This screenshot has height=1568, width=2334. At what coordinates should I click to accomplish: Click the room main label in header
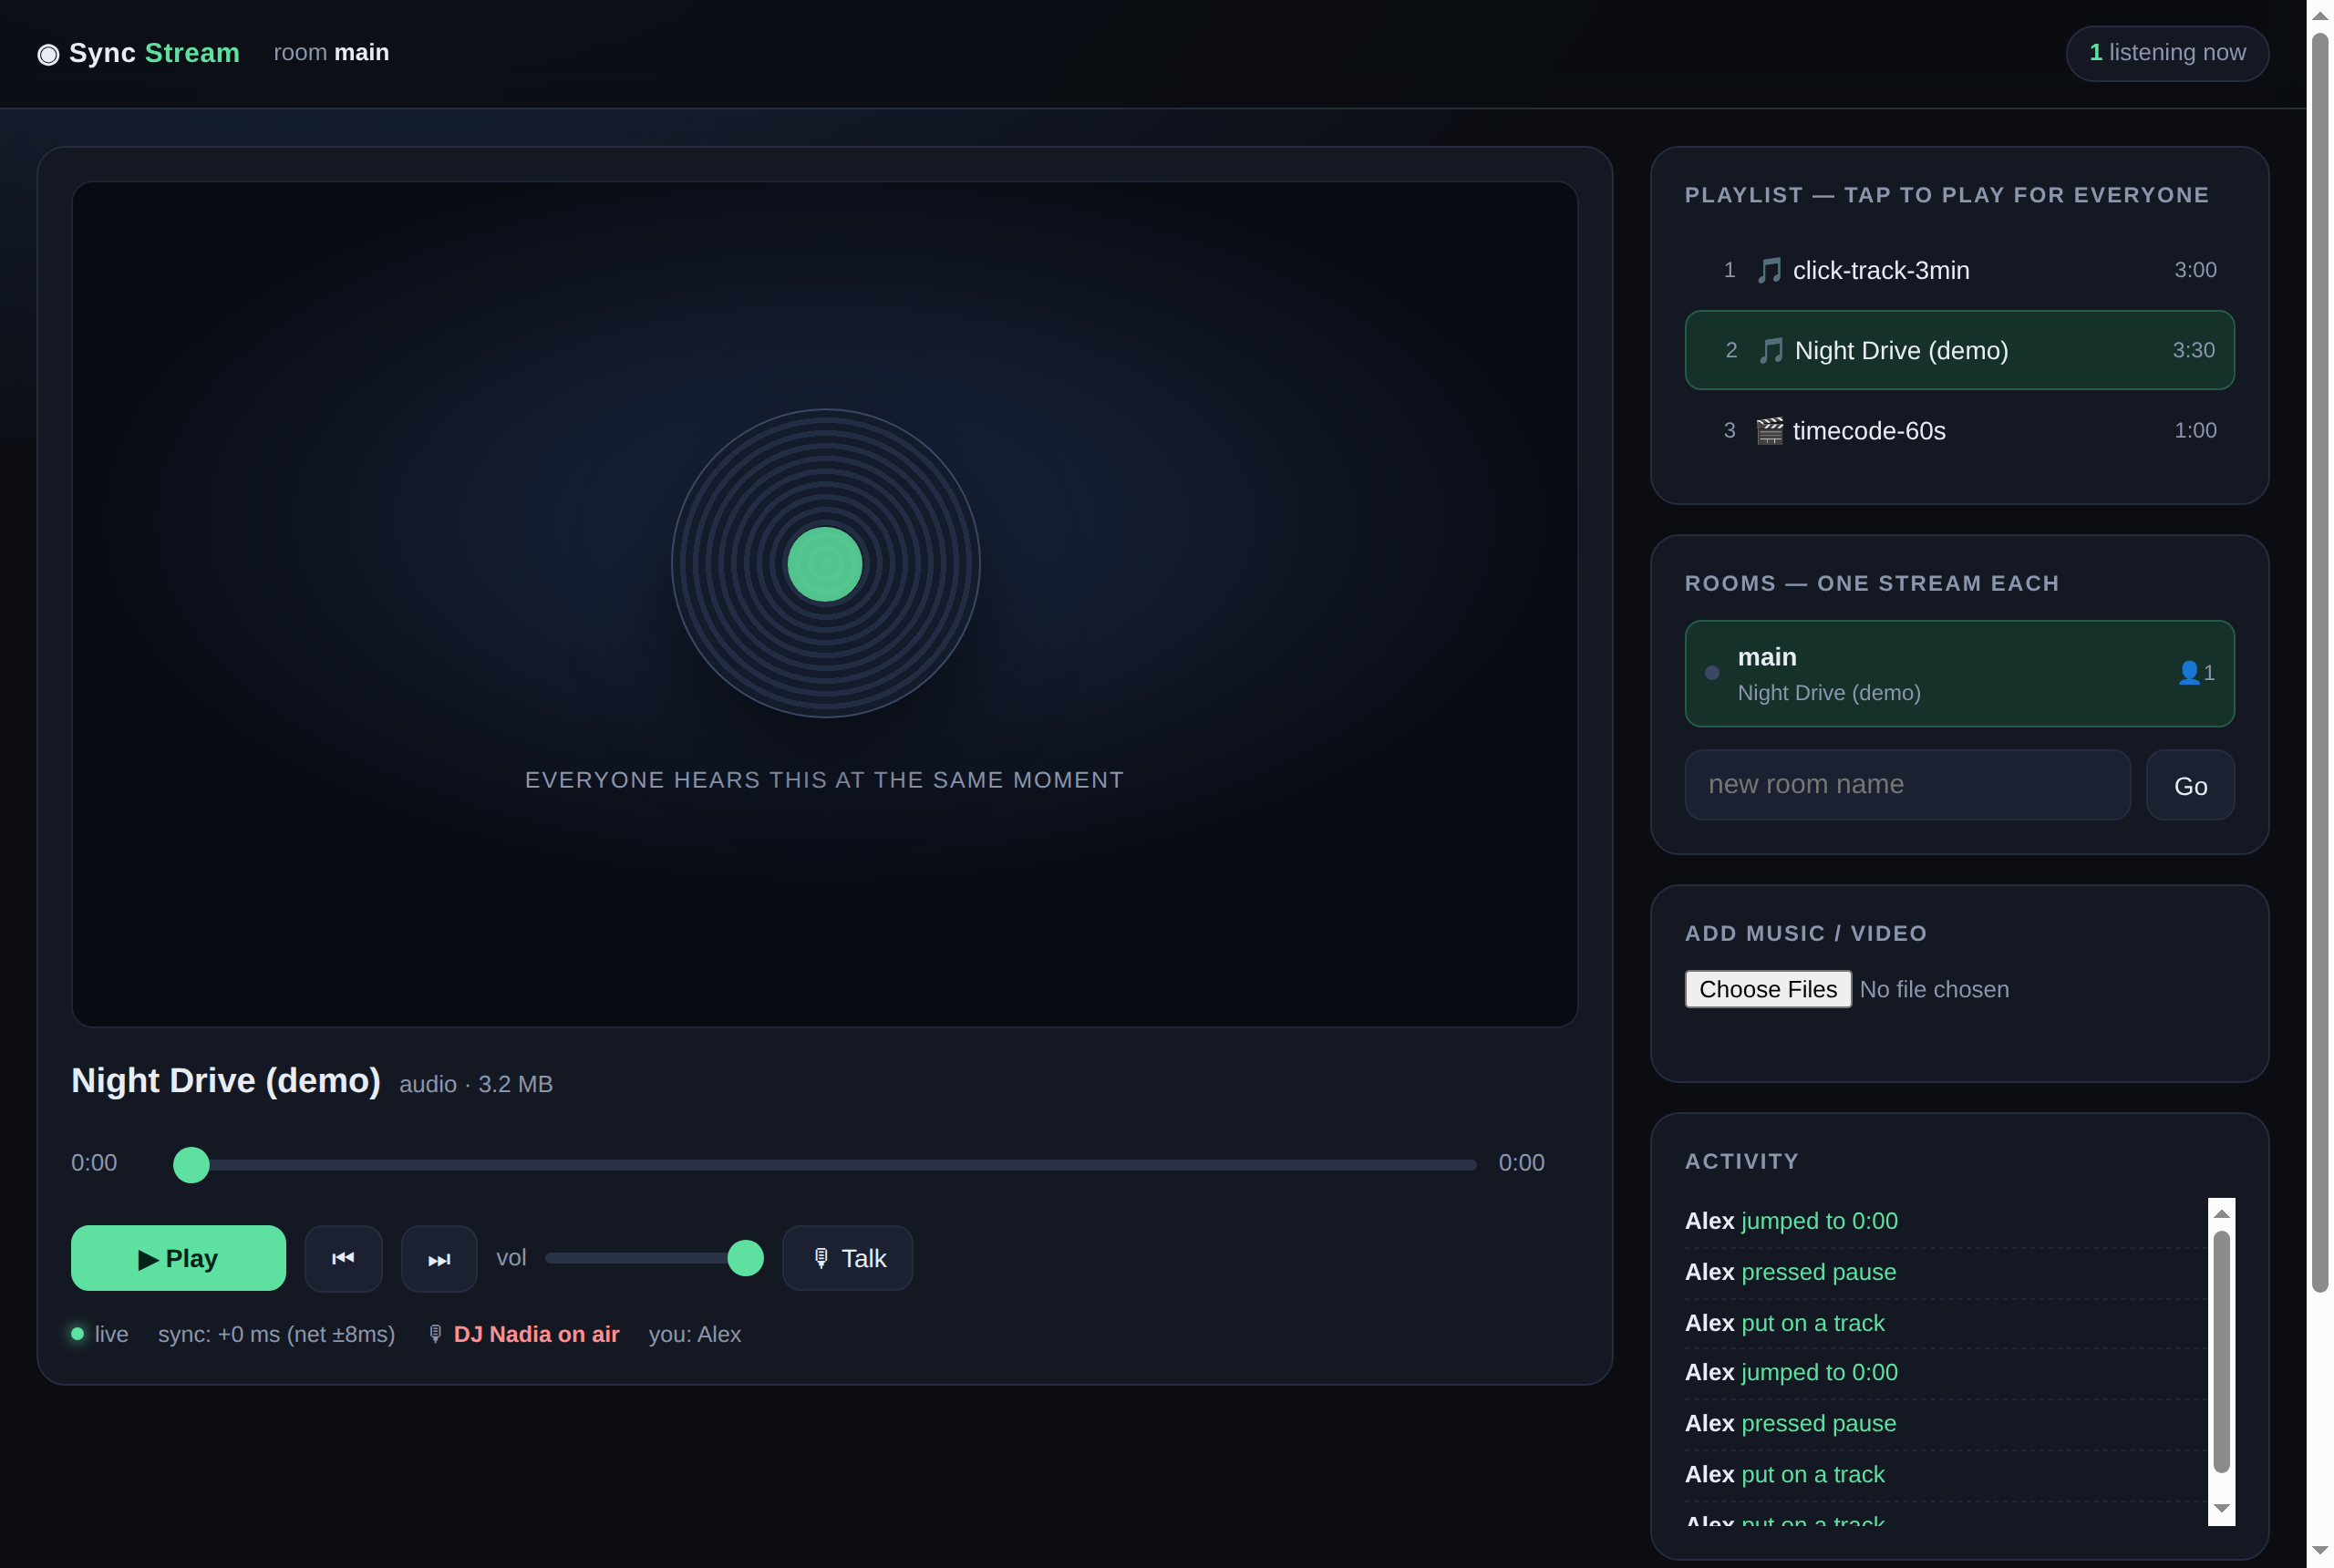point(331,53)
